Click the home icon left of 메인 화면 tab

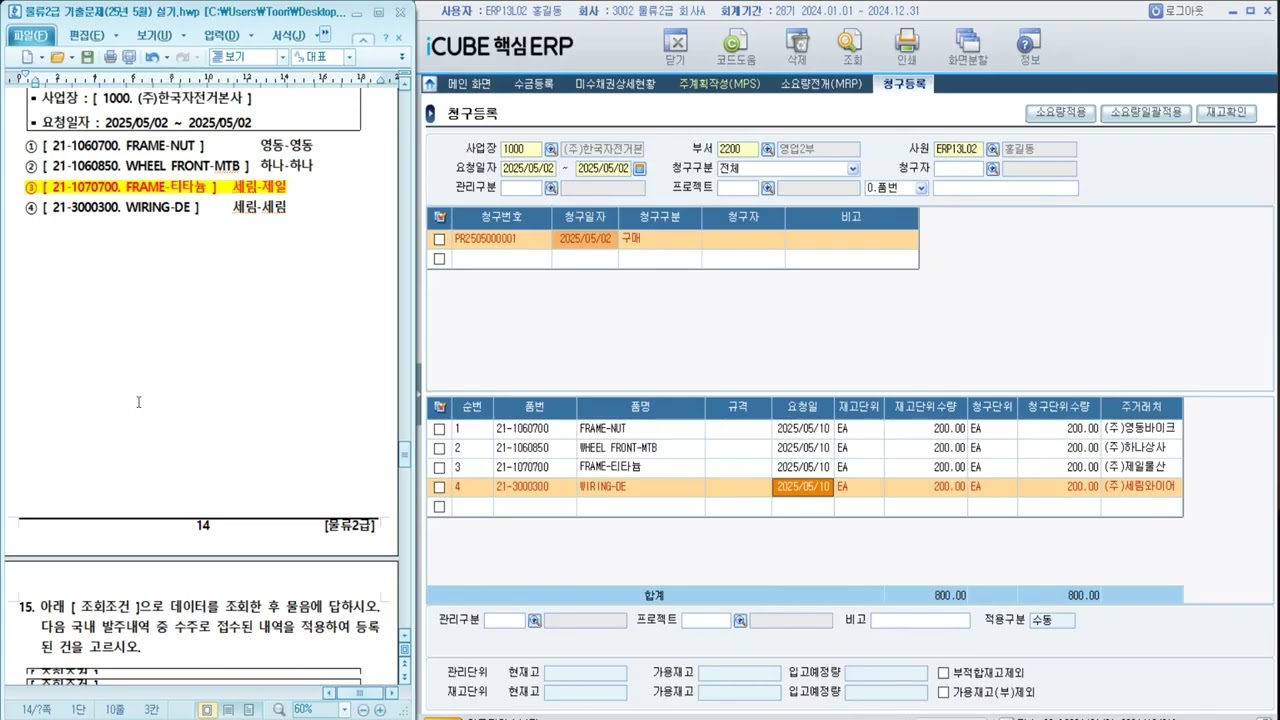430,84
